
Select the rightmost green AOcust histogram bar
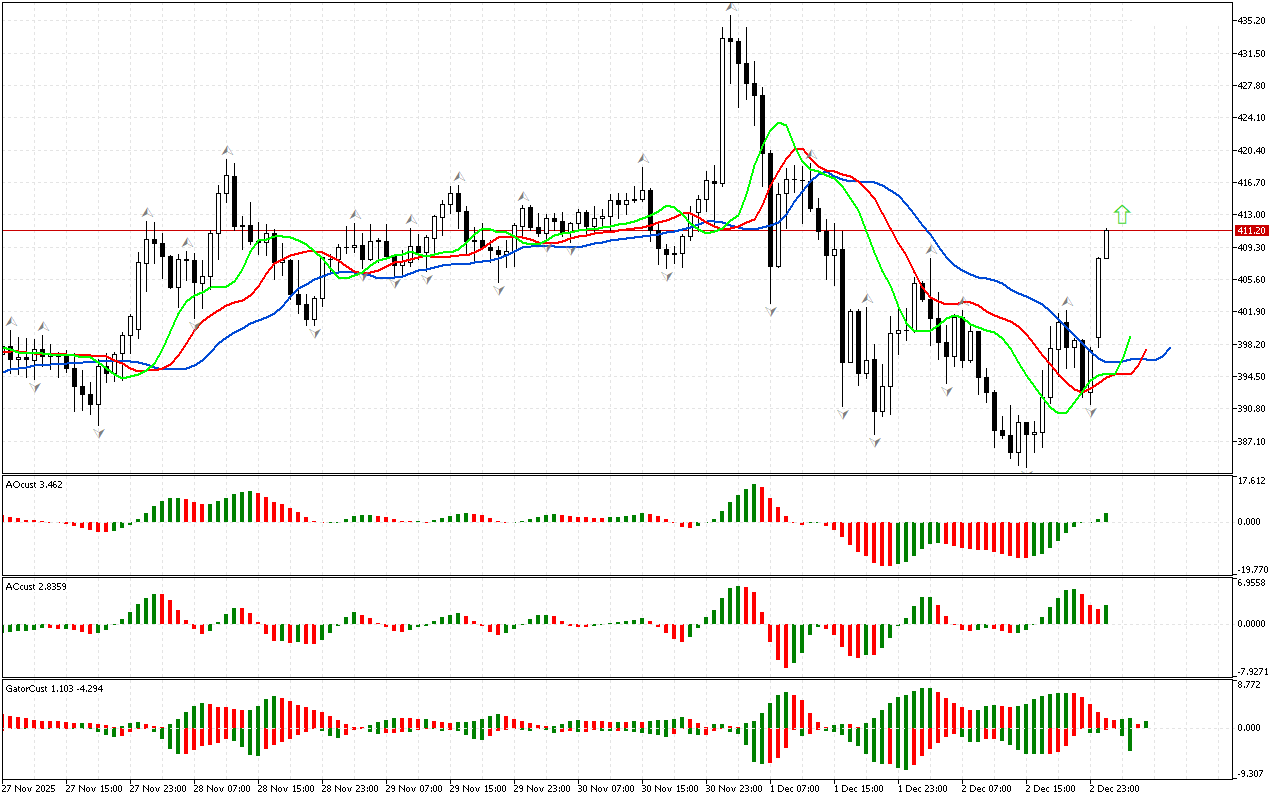coord(1107,517)
